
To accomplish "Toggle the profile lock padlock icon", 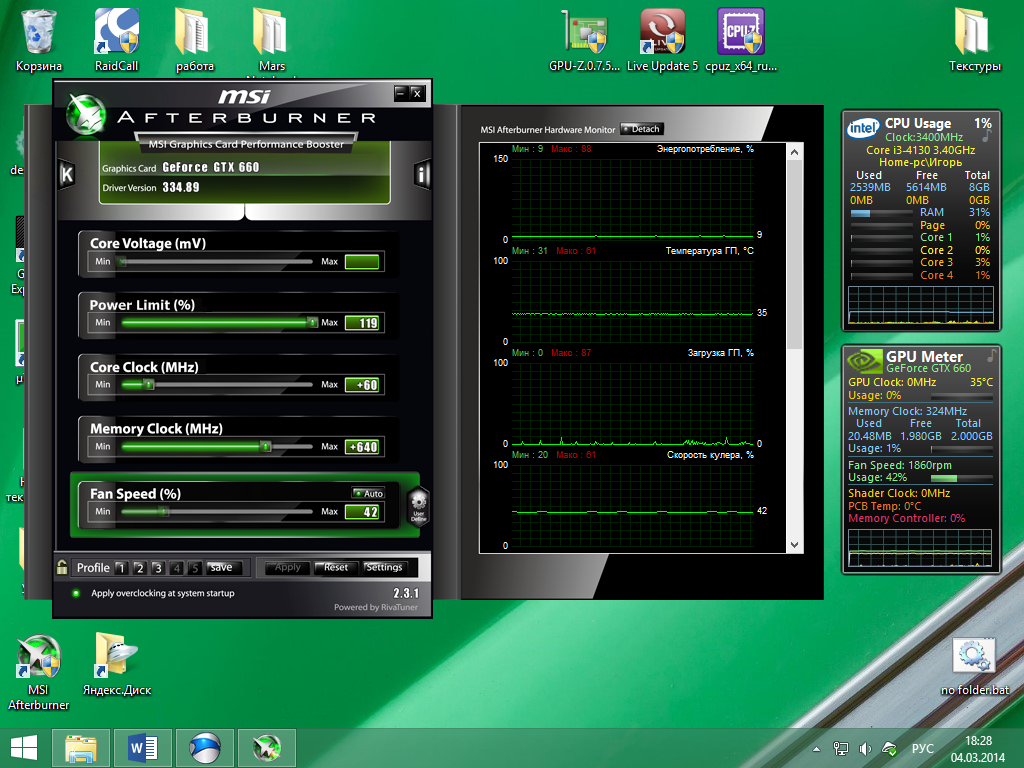I will pos(62,567).
